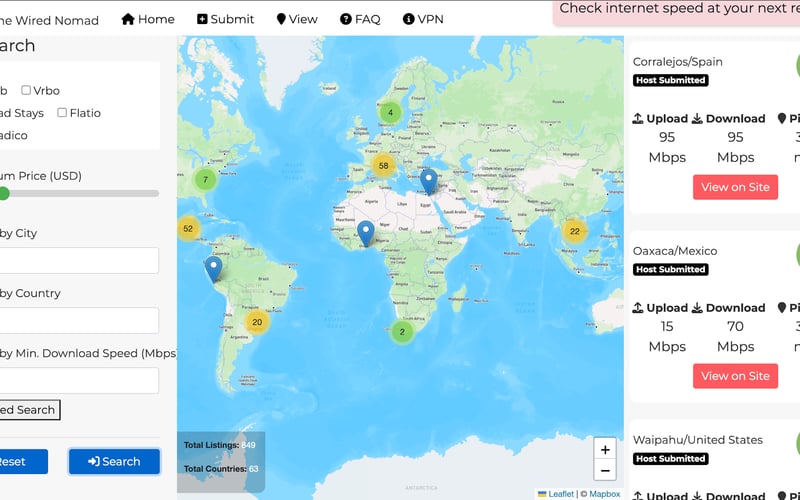Click the Corralejos/Spain listing title
The width and height of the screenshot is (800, 500).
point(678,62)
